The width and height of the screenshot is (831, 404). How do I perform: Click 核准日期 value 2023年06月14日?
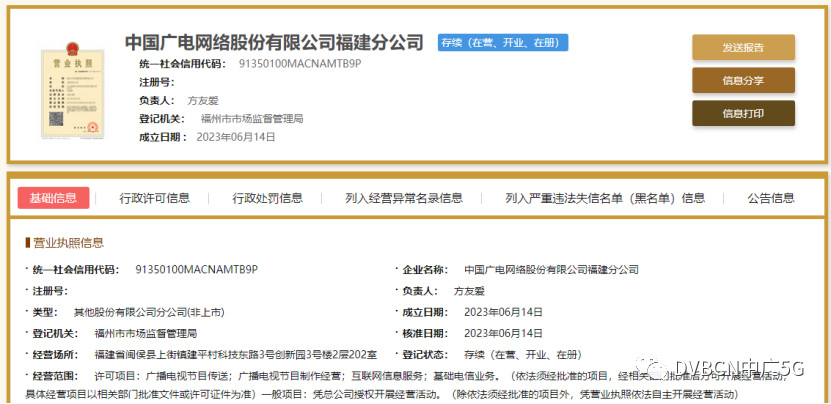503,333
